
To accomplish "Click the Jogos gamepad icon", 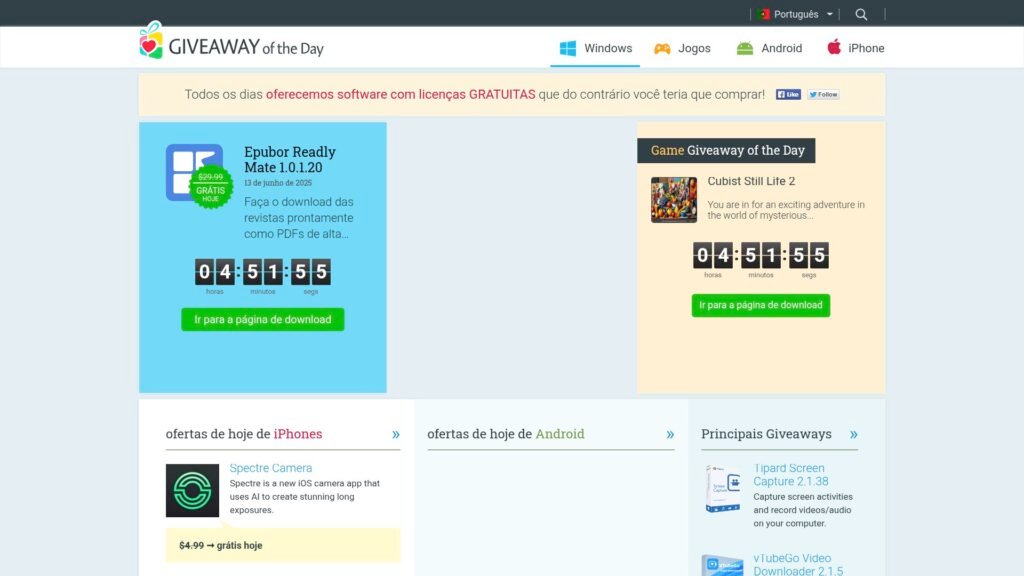I will pyautogui.click(x=662, y=48).
